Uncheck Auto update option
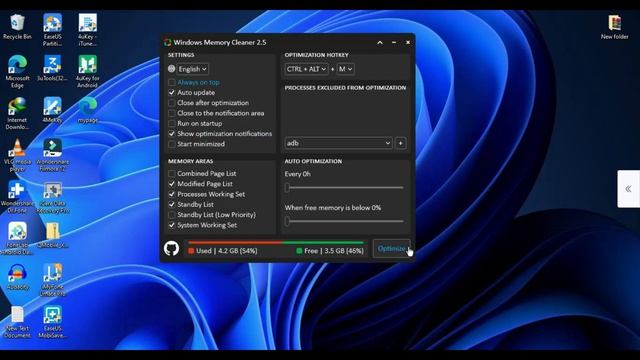This screenshot has width=640, height=360. point(172,93)
